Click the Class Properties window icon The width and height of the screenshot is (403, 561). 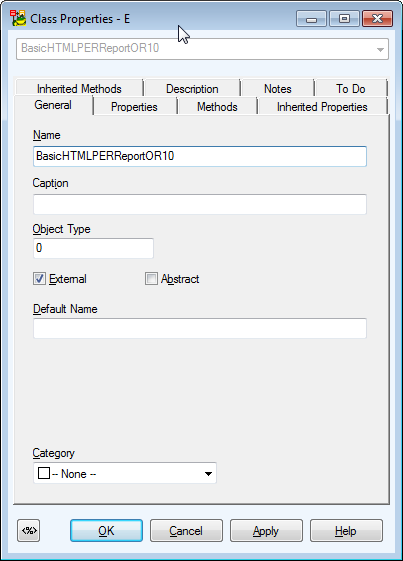(x=19, y=18)
